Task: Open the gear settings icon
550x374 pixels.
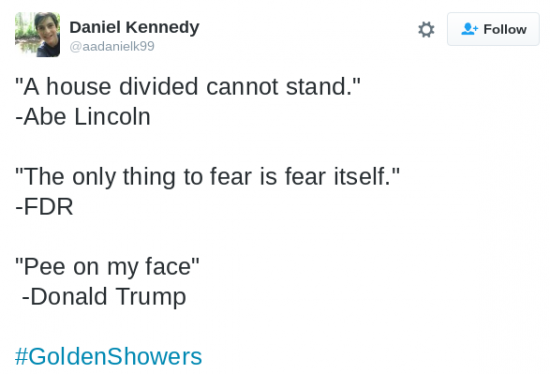Action: [x=426, y=29]
